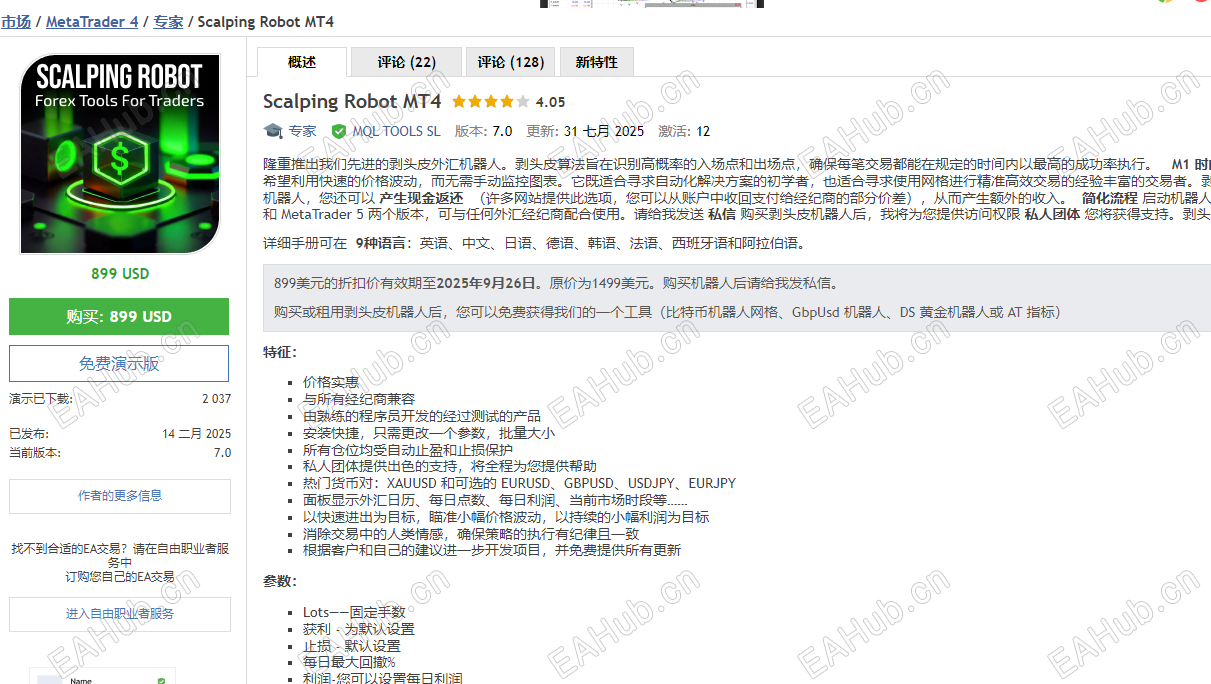The width and height of the screenshot is (1211, 684).
Task: Click the XAUUSD currency pairs list item
Action: tap(519, 483)
